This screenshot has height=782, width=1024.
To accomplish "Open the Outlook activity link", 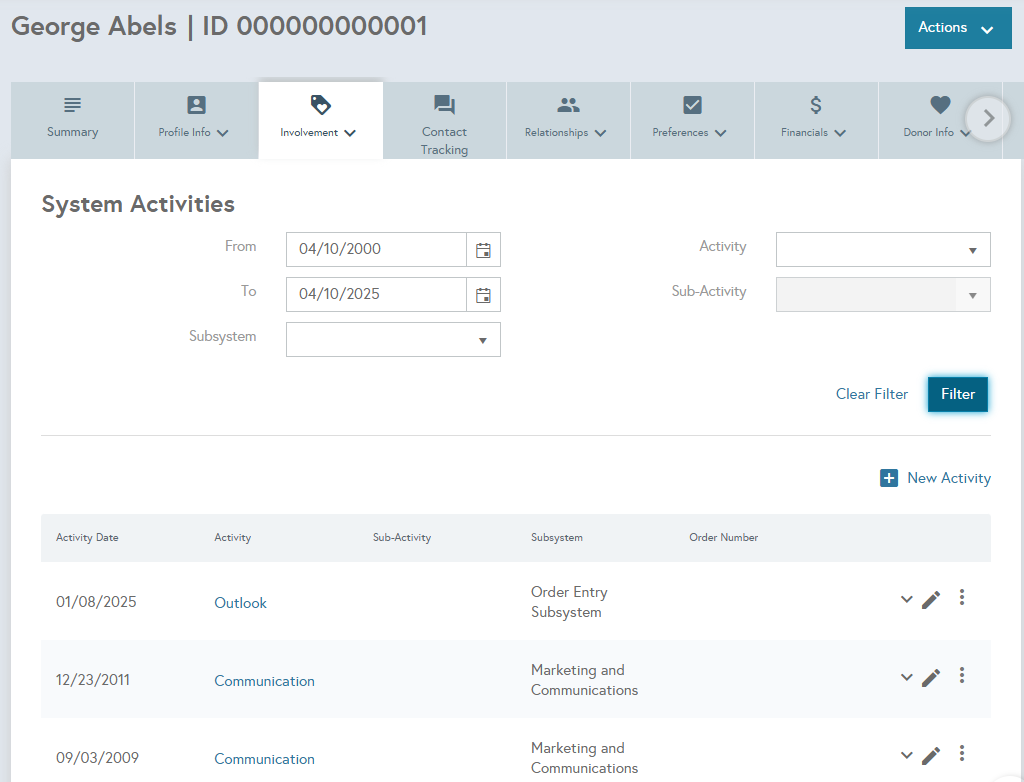I will (x=240, y=603).
